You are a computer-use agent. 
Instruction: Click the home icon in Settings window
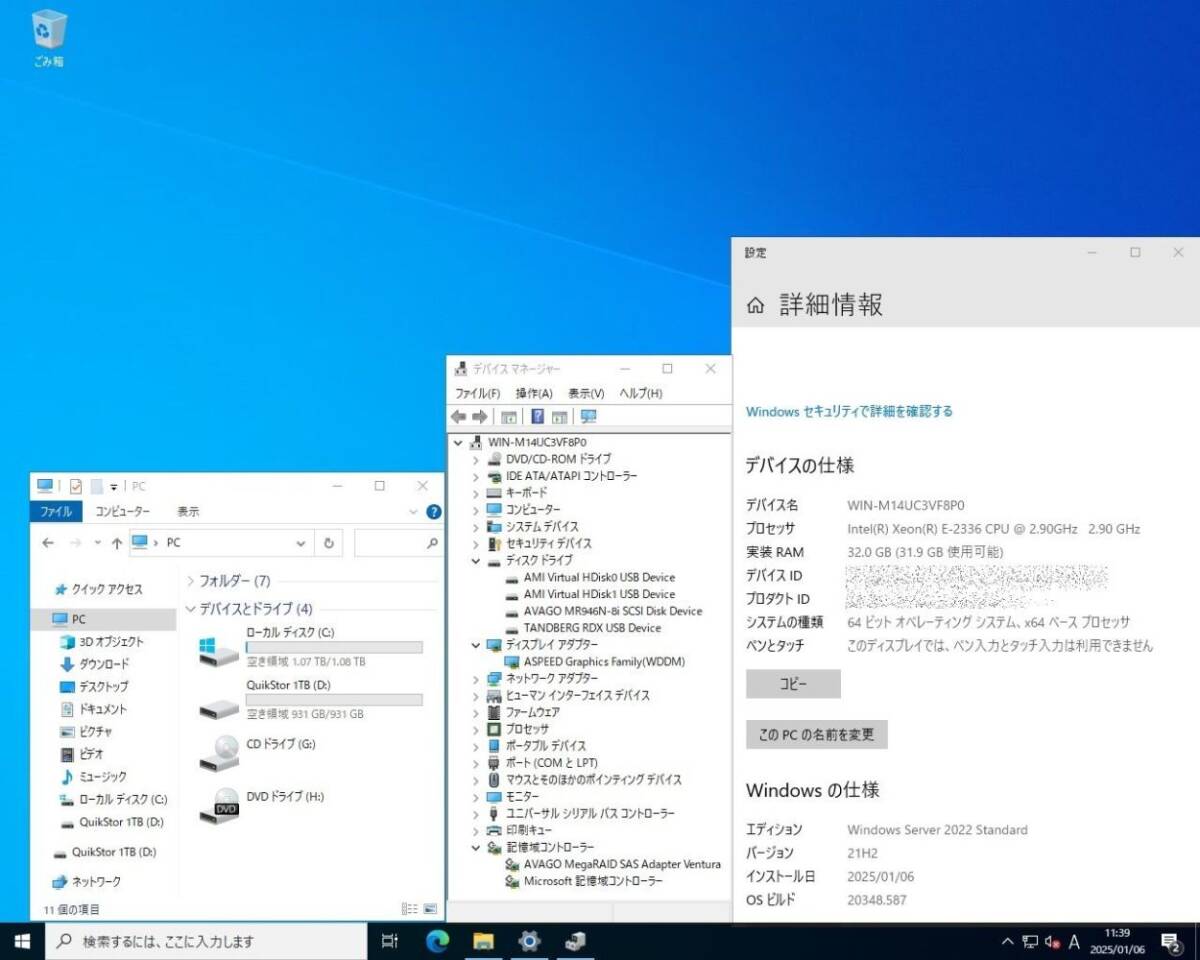click(x=756, y=305)
